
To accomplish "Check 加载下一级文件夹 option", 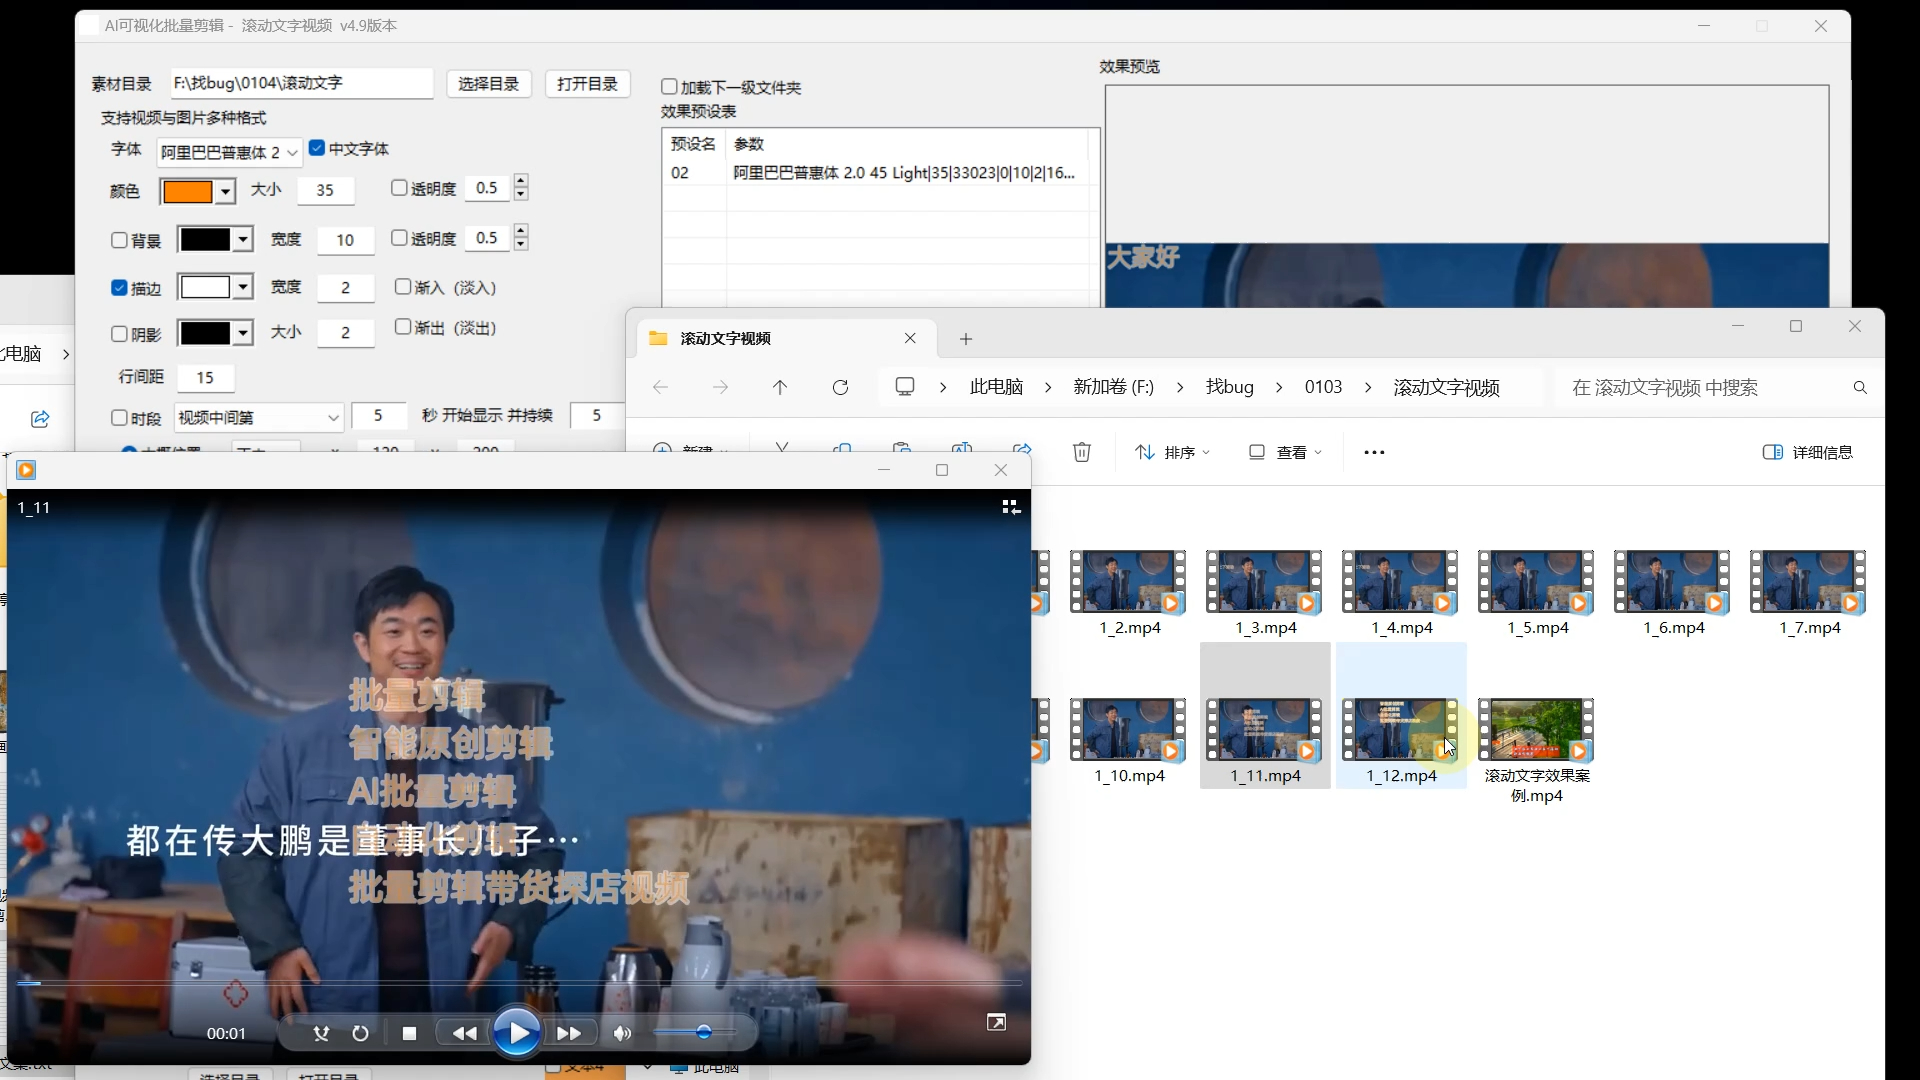I will [670, 87].
